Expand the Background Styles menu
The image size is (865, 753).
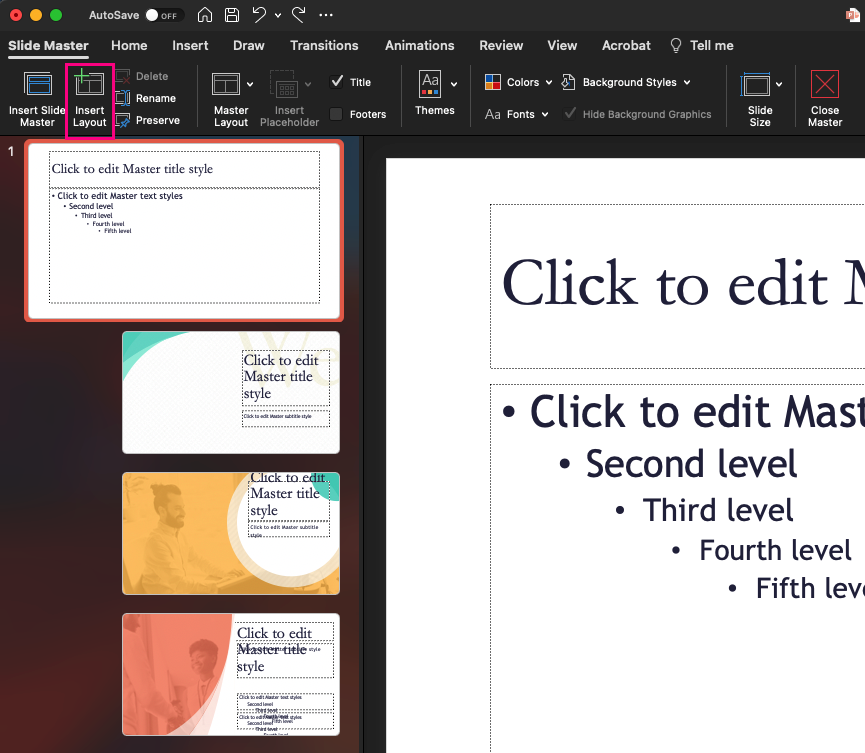point(626,82)
